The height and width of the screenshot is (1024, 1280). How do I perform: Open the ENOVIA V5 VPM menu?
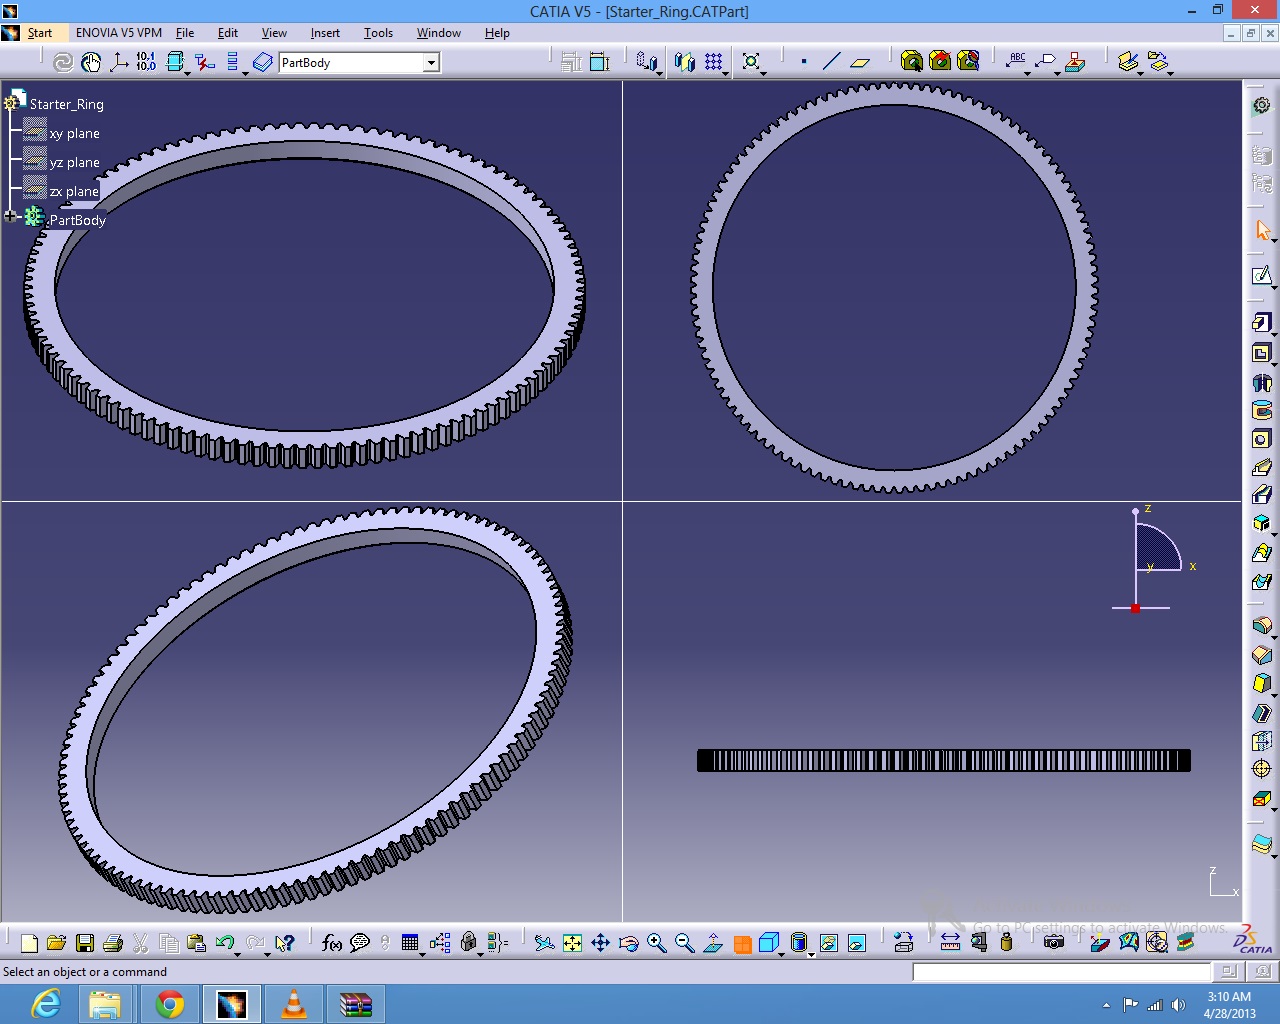tap(119, 33)
